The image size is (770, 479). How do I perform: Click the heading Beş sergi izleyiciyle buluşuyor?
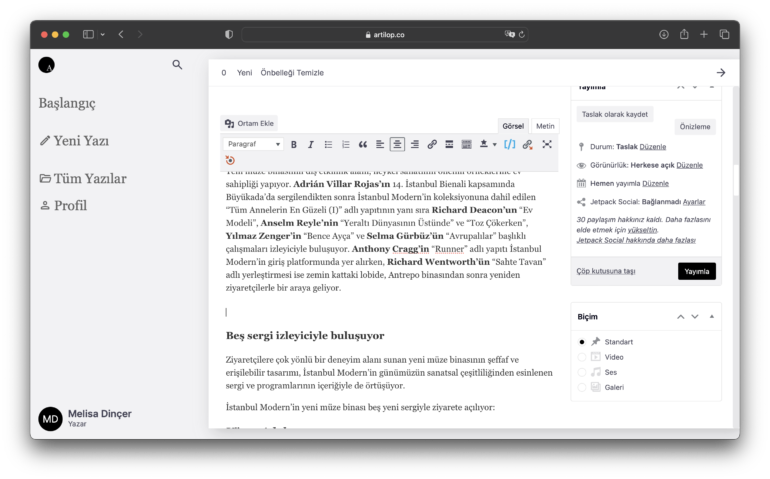tap(305, 336)
